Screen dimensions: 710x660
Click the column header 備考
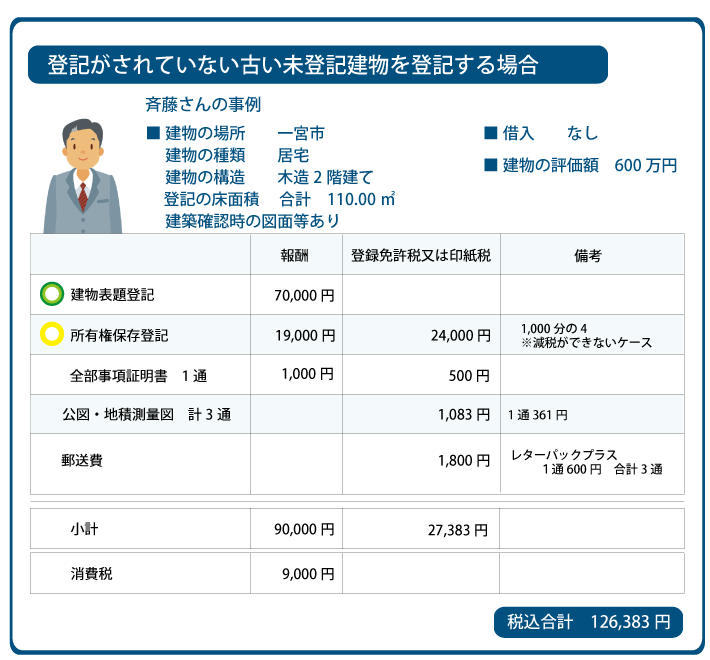[588, 256]
